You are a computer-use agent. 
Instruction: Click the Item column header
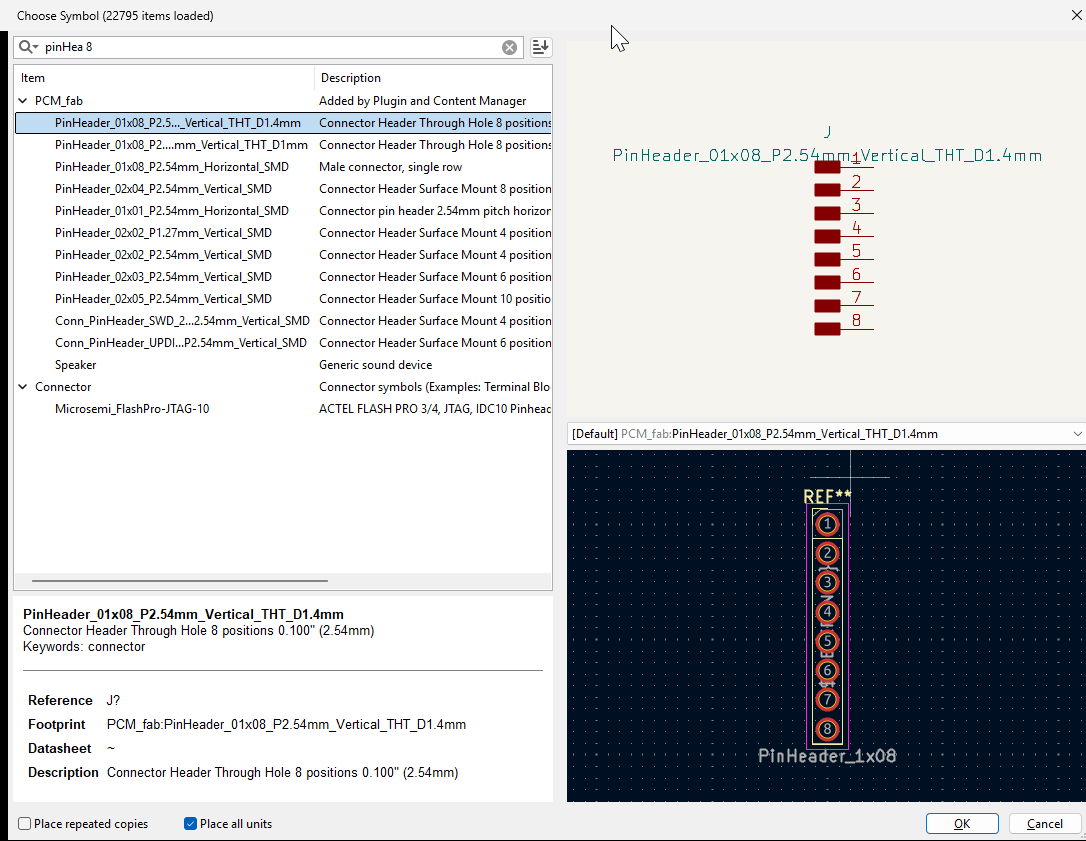click(x=164, y=78)
